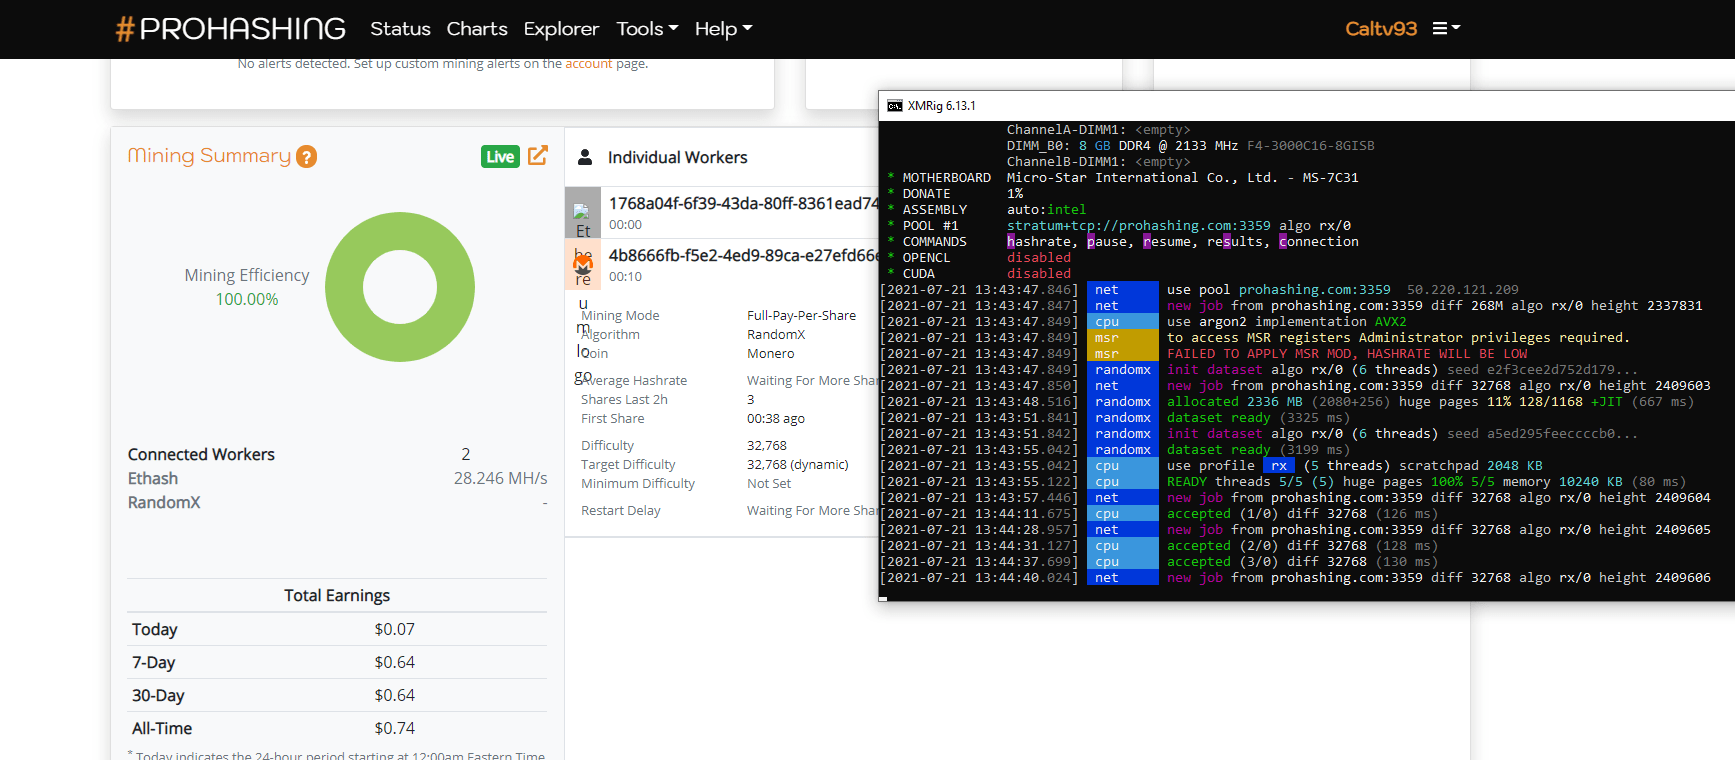Click the Not Set minimum difficulty value
The width and height of the screenshot is (1735, 760).
pos(769,484)
